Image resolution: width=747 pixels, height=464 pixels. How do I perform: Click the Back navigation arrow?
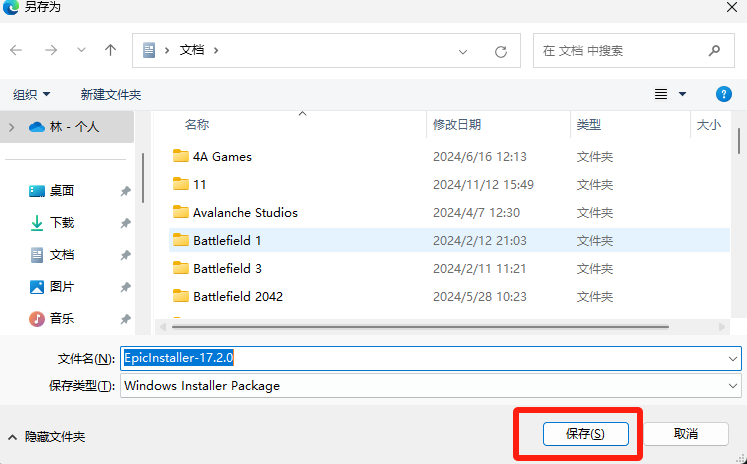17,50
